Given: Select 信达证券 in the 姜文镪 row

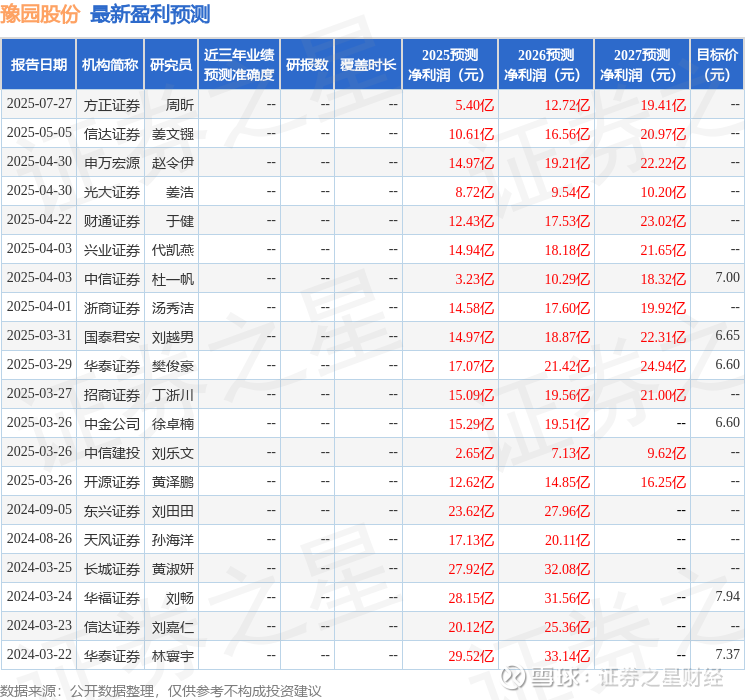Looking at the screenshot, I should (x=112, y=134).
